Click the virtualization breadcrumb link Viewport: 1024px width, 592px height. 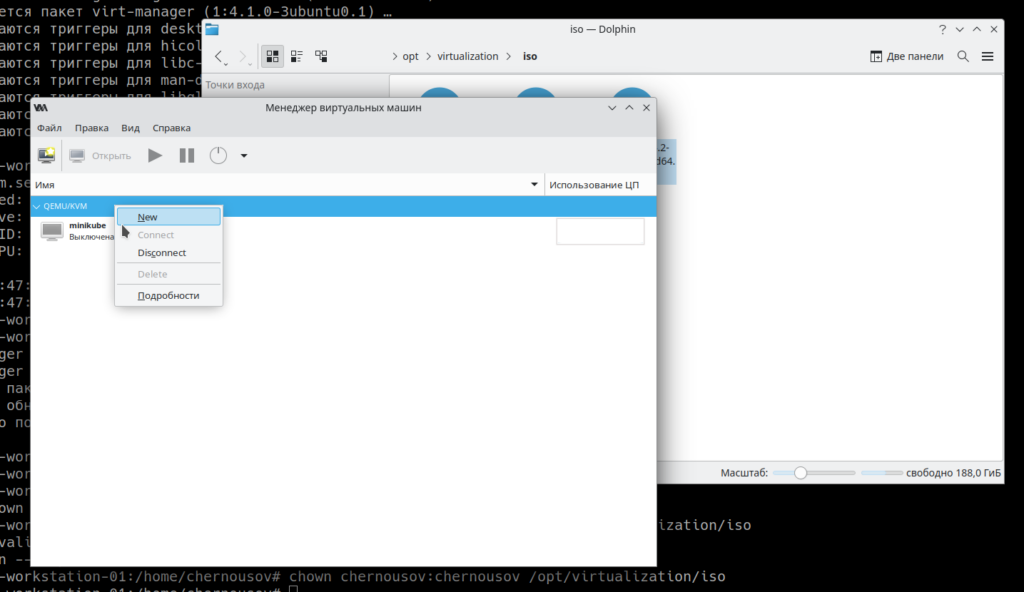pos(467,56)
